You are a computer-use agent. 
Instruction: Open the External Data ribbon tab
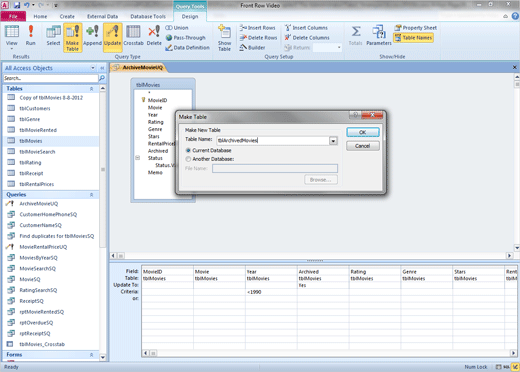[102, 16]
